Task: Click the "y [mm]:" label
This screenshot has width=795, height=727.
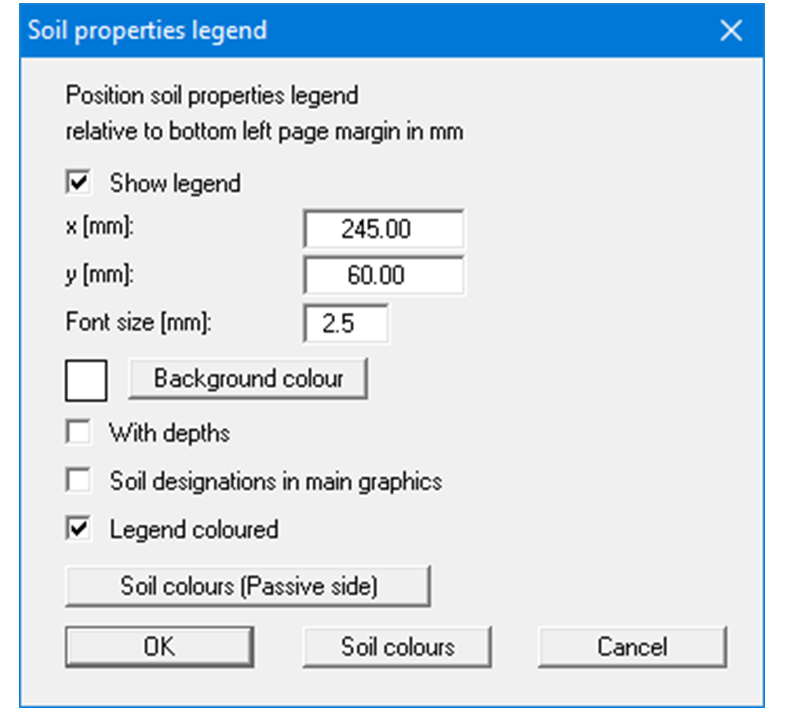Action: tap(100, 273)
